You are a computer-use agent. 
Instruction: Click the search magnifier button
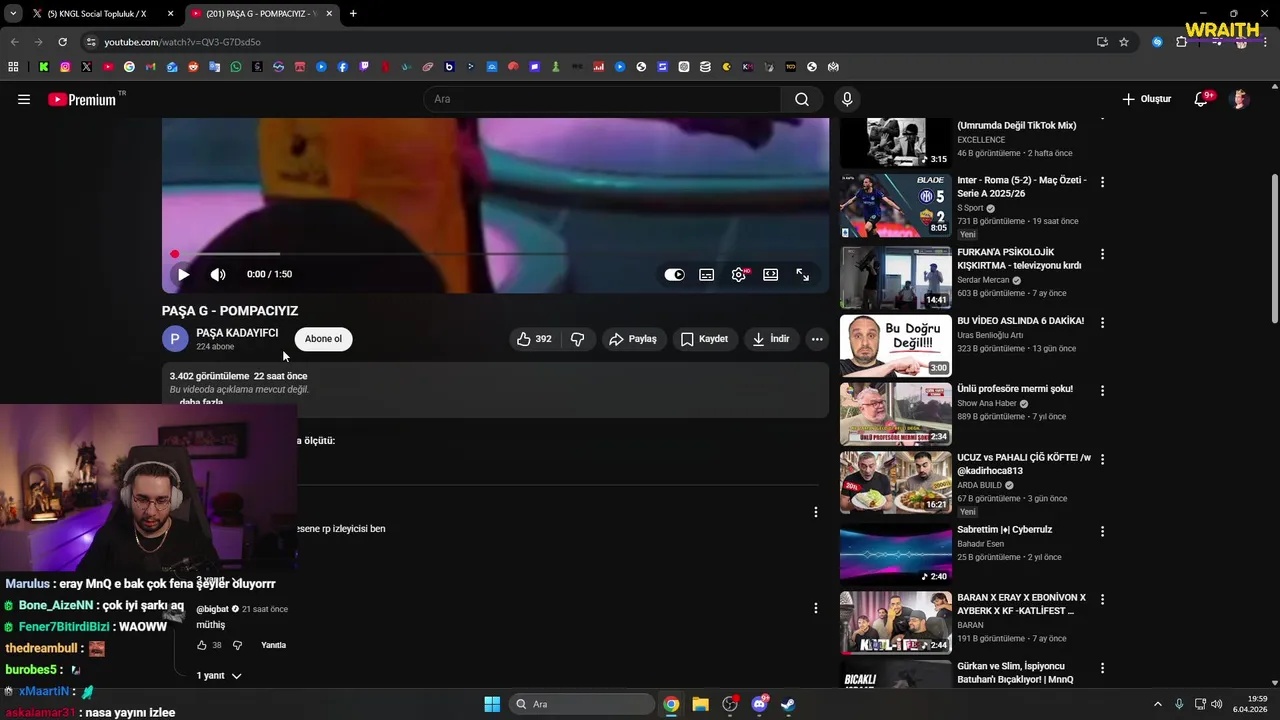(801, 99)
